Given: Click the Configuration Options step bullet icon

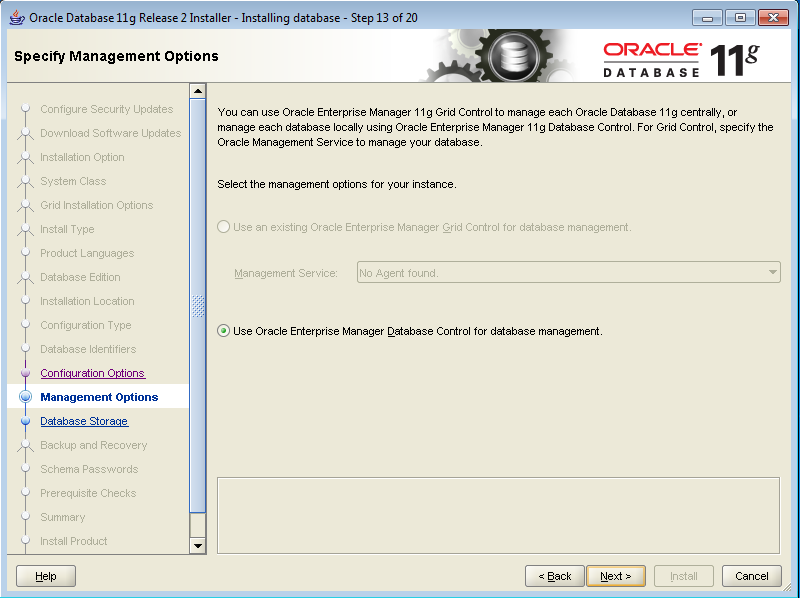Looking at the screenshot, I should click(x=26, y=373).
